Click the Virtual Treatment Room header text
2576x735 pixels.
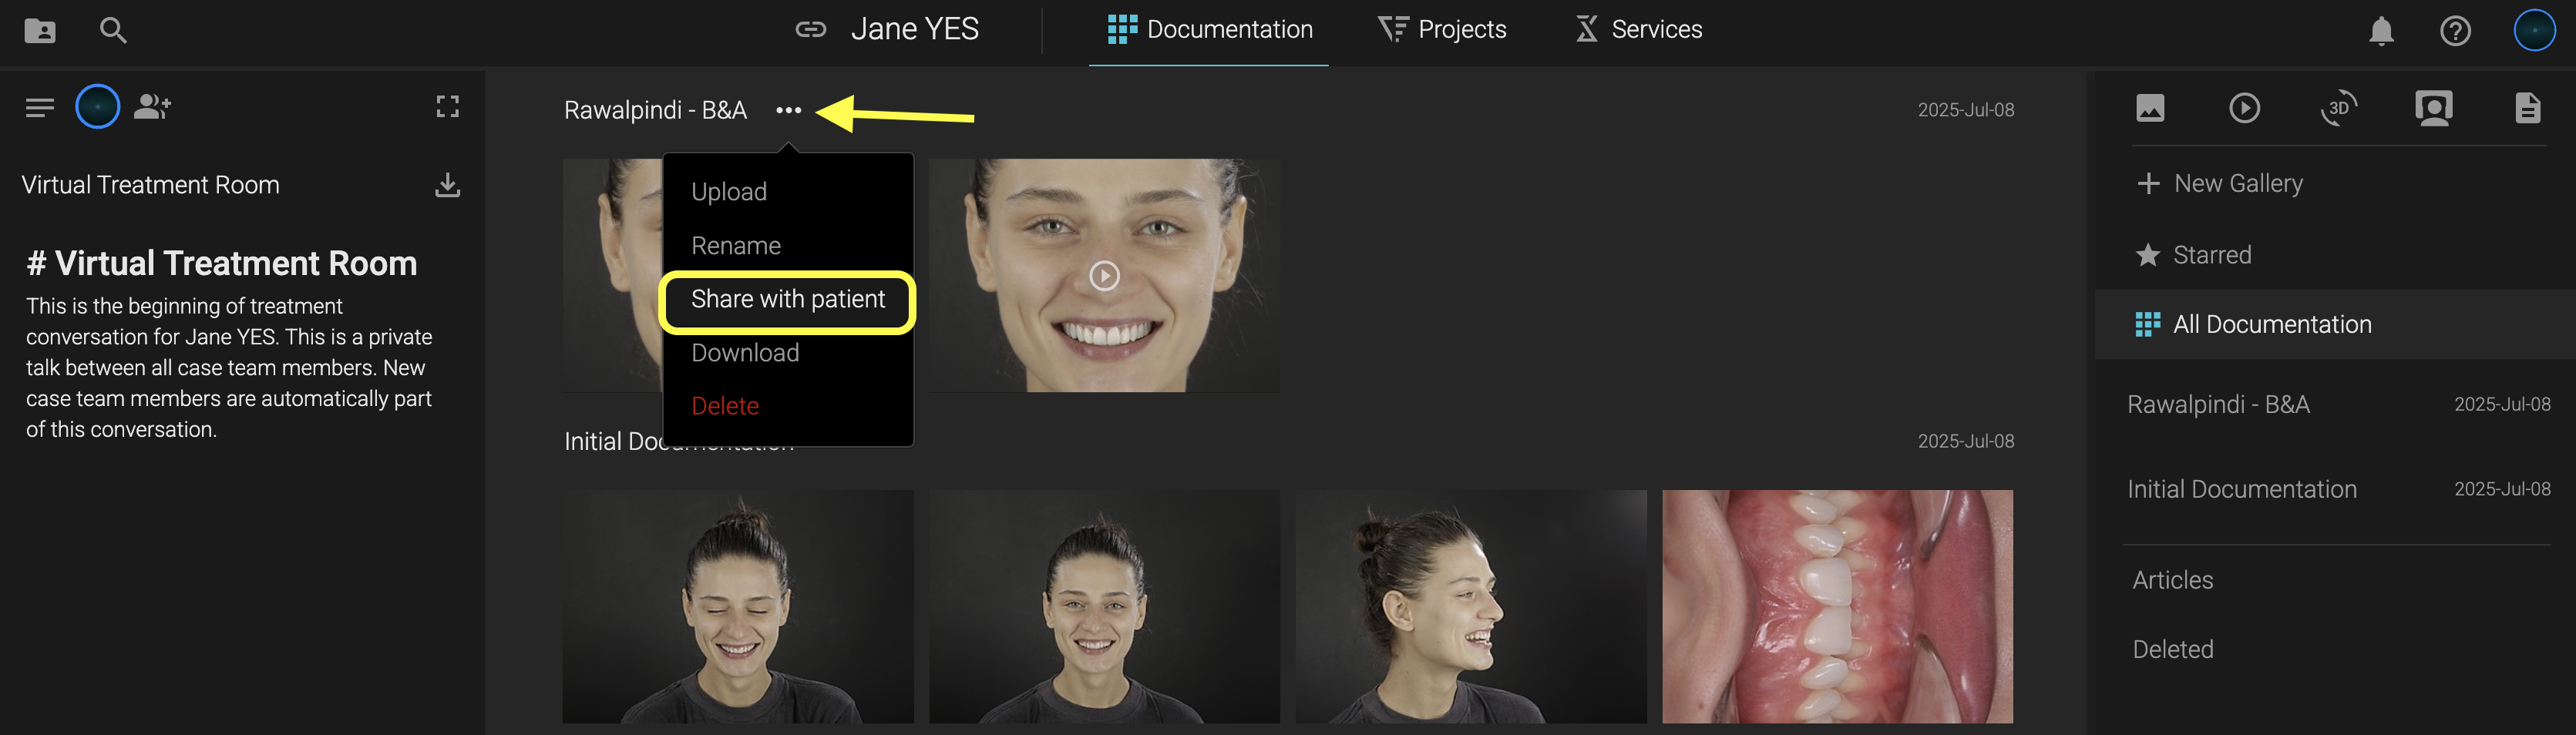150,185
